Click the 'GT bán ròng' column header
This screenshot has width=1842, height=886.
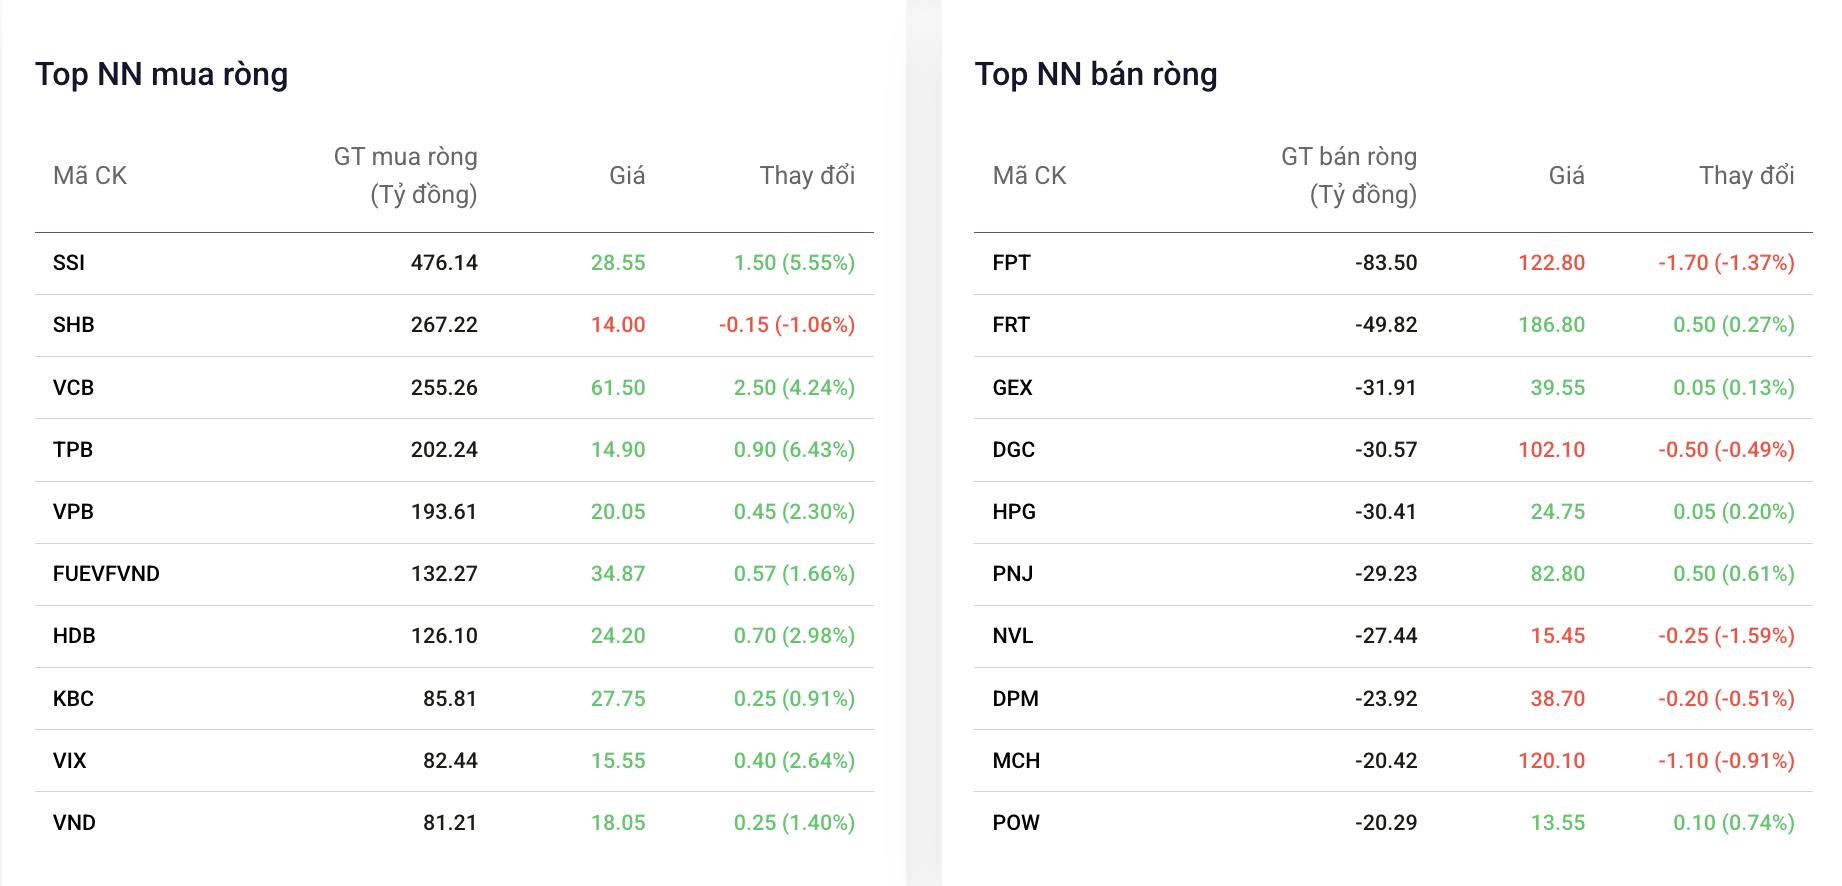[1349, 176]
